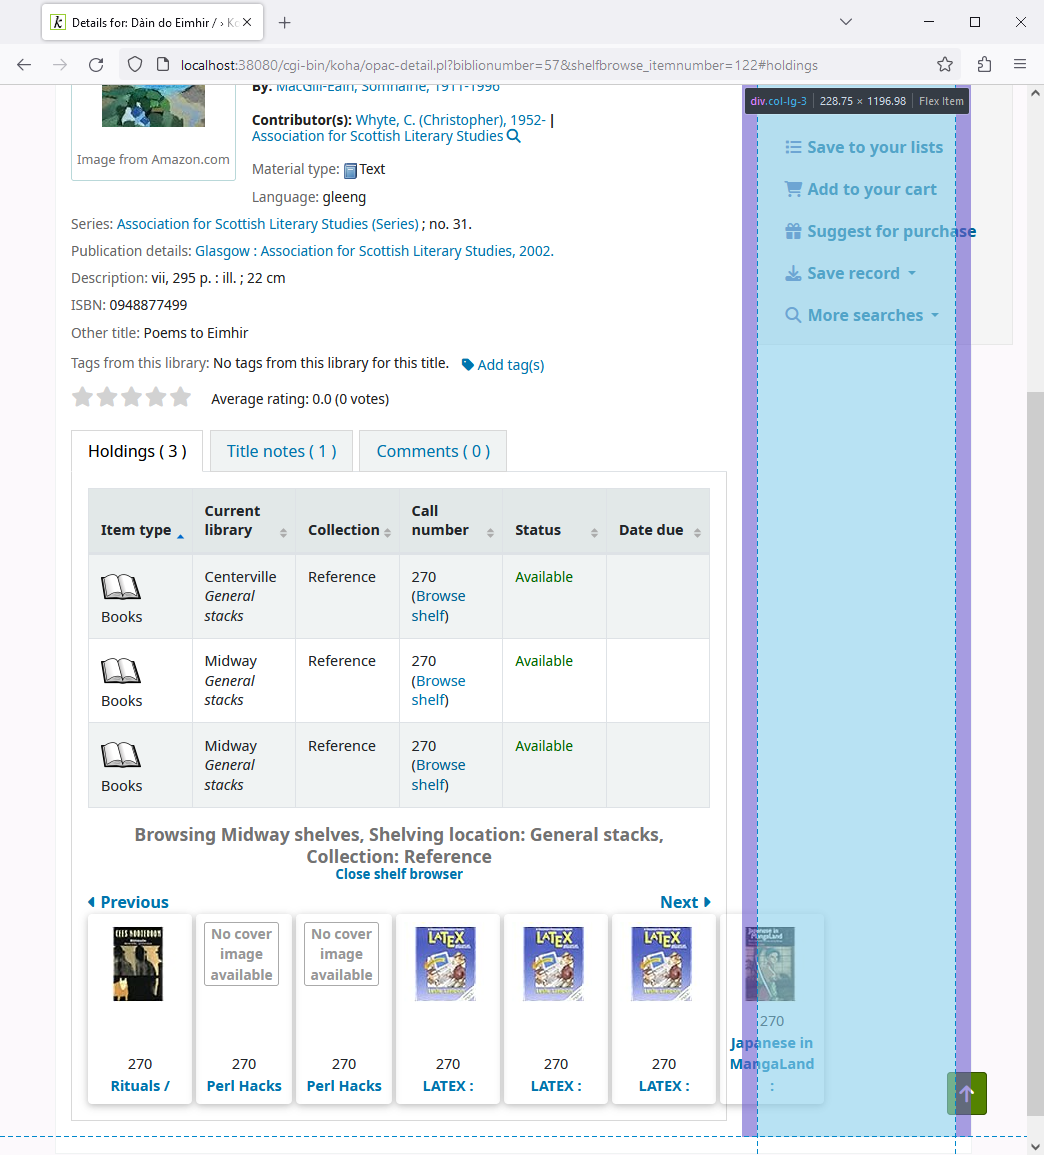Expand the More searches dropdown

click(x=863, y=315)
